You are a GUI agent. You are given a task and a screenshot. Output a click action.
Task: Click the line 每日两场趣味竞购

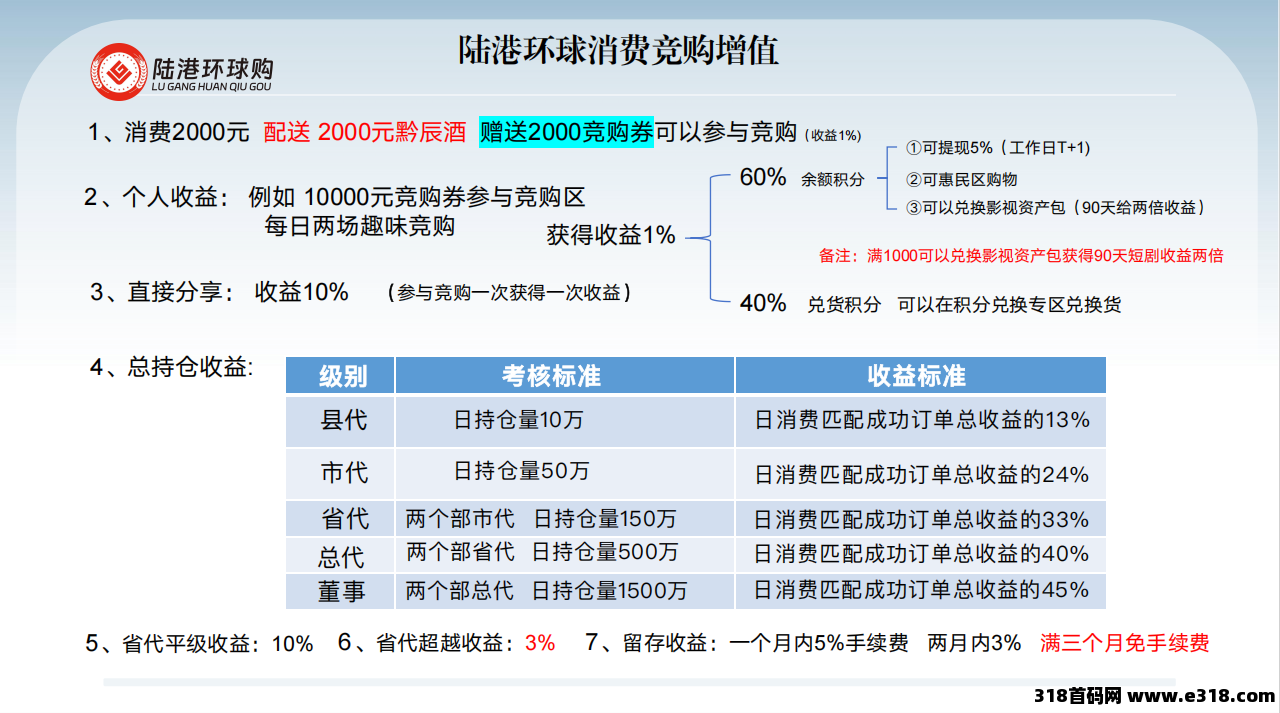click(359, 226)
